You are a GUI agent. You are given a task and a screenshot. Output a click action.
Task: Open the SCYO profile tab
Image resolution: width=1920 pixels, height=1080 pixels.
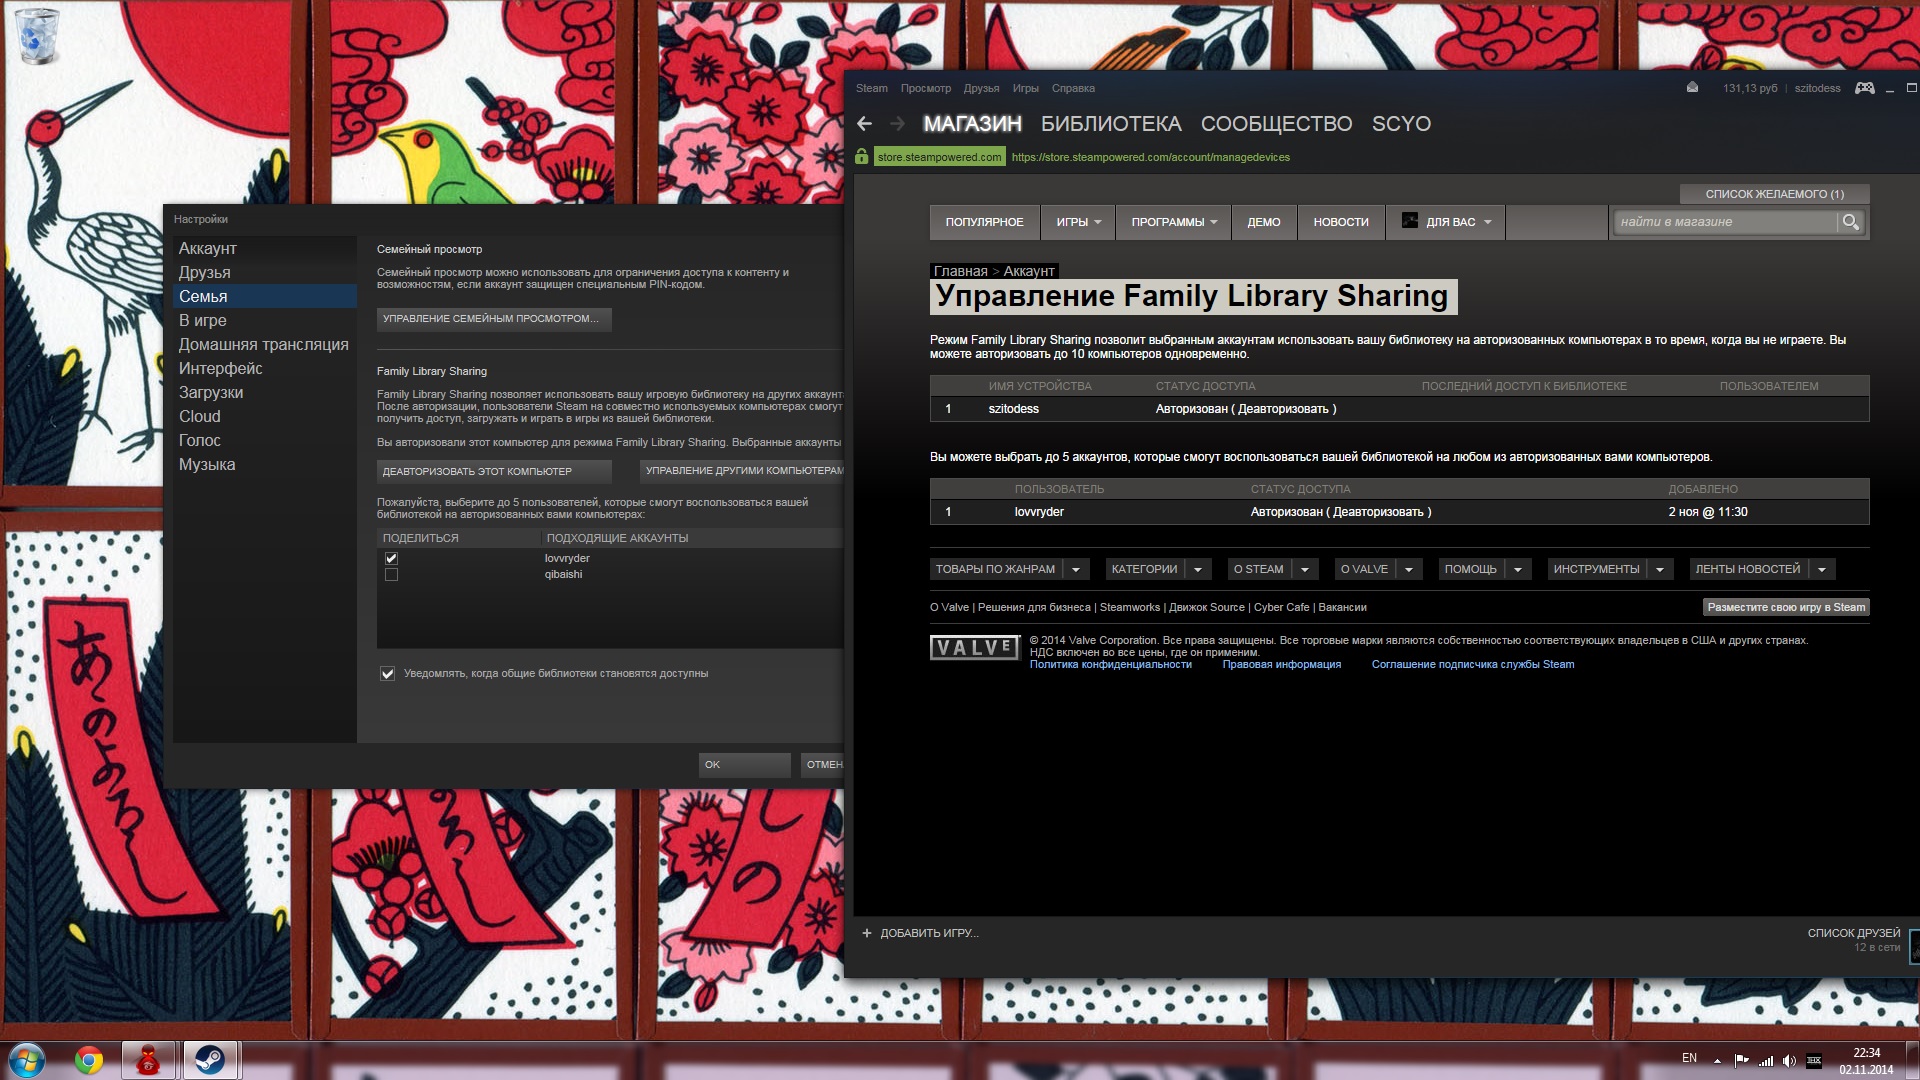click(x=1401, y=124)
